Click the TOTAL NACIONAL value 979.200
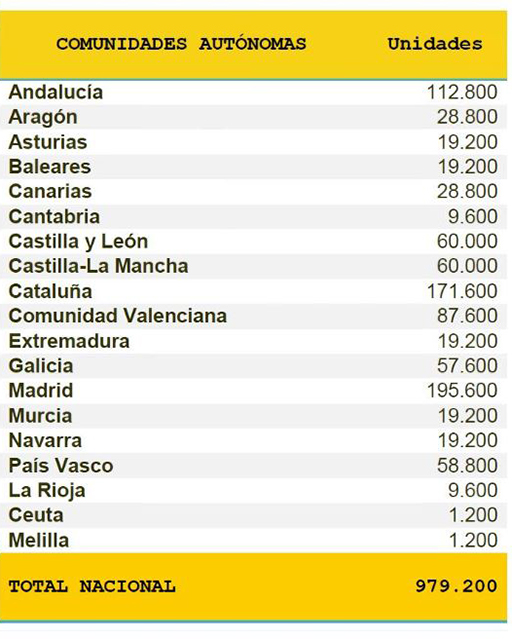Screen dimensions: 512x639 [457, 586]
